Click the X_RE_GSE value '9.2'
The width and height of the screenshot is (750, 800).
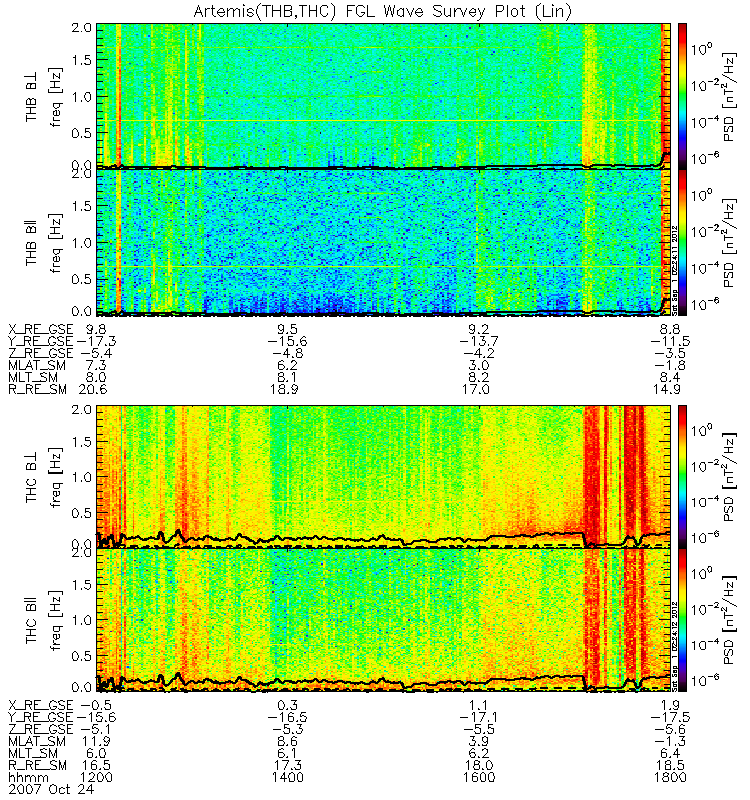tap(479, 330)
